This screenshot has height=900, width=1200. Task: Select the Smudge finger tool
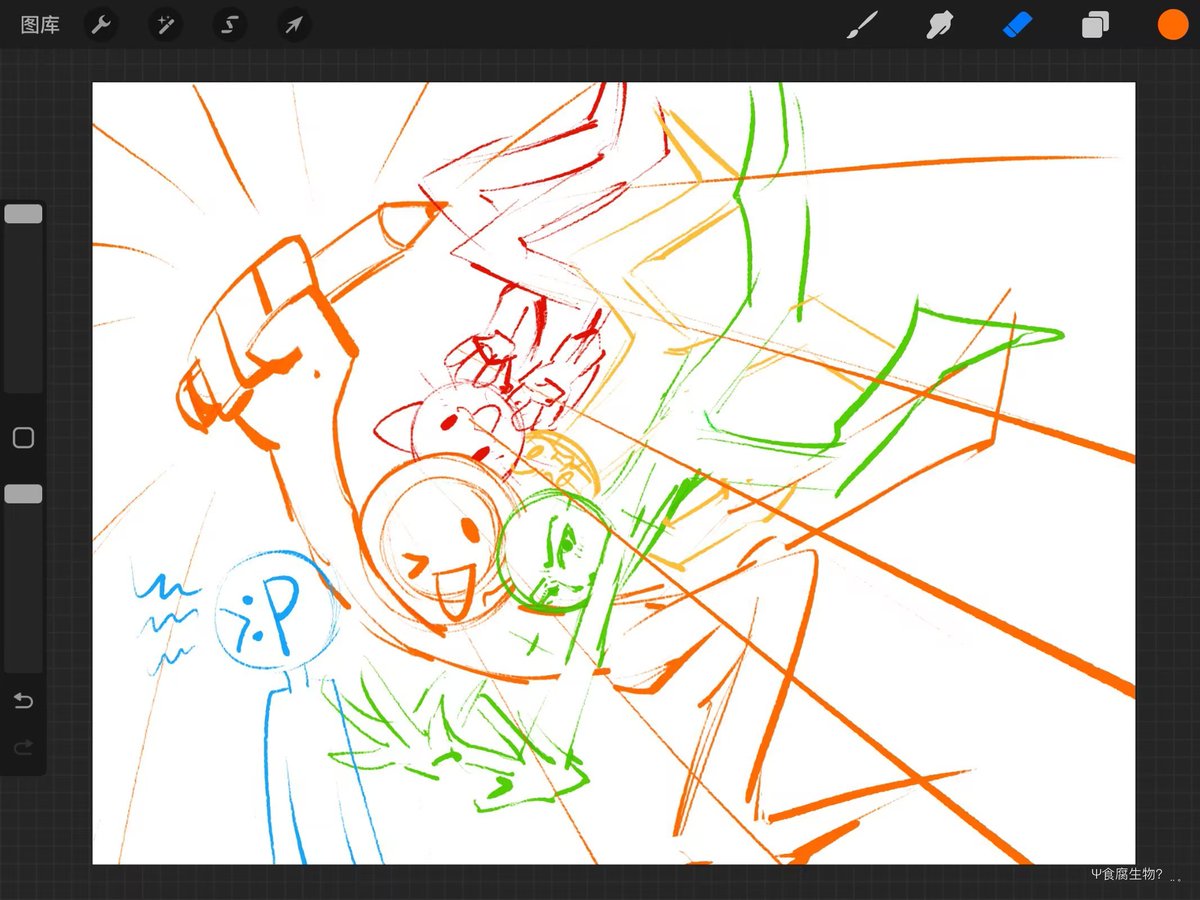[939, 25]
